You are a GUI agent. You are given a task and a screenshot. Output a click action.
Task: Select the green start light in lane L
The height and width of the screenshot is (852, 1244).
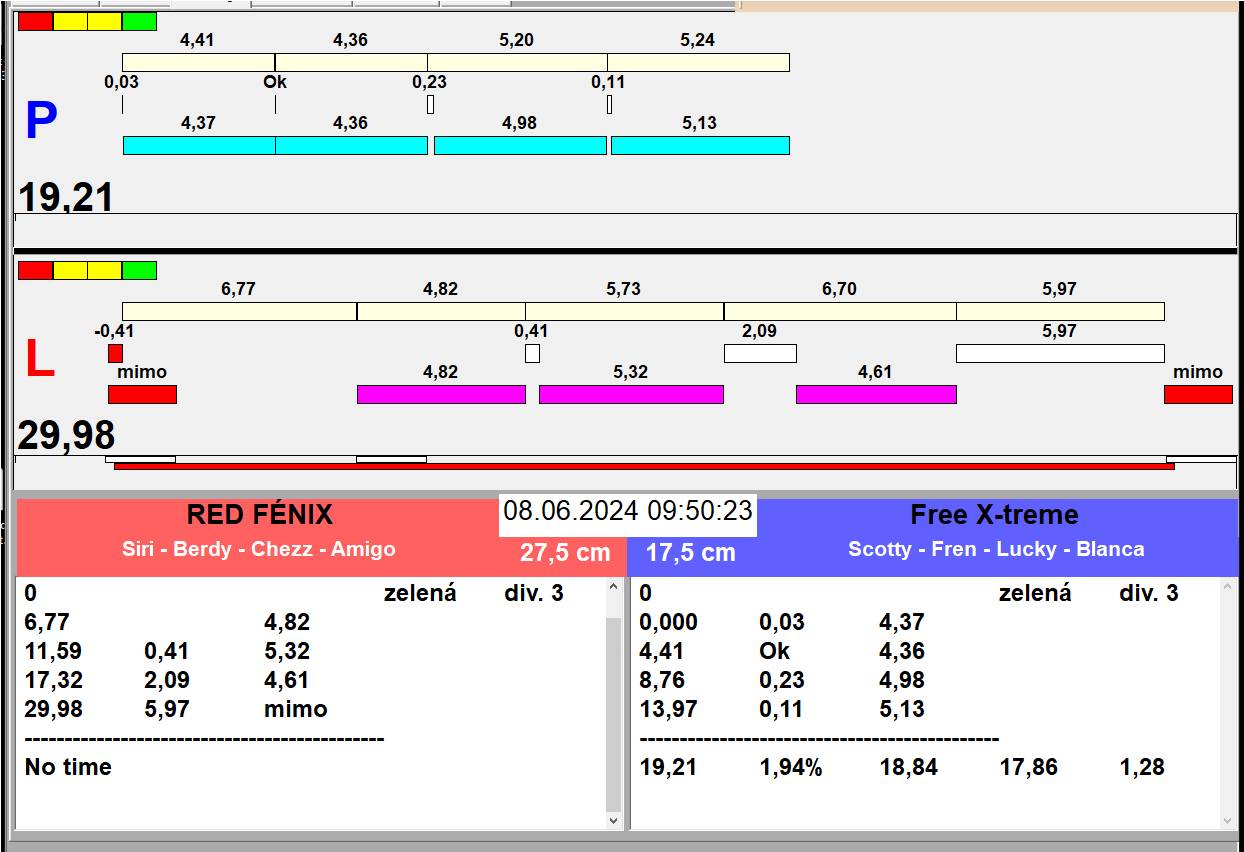(139, 270)
